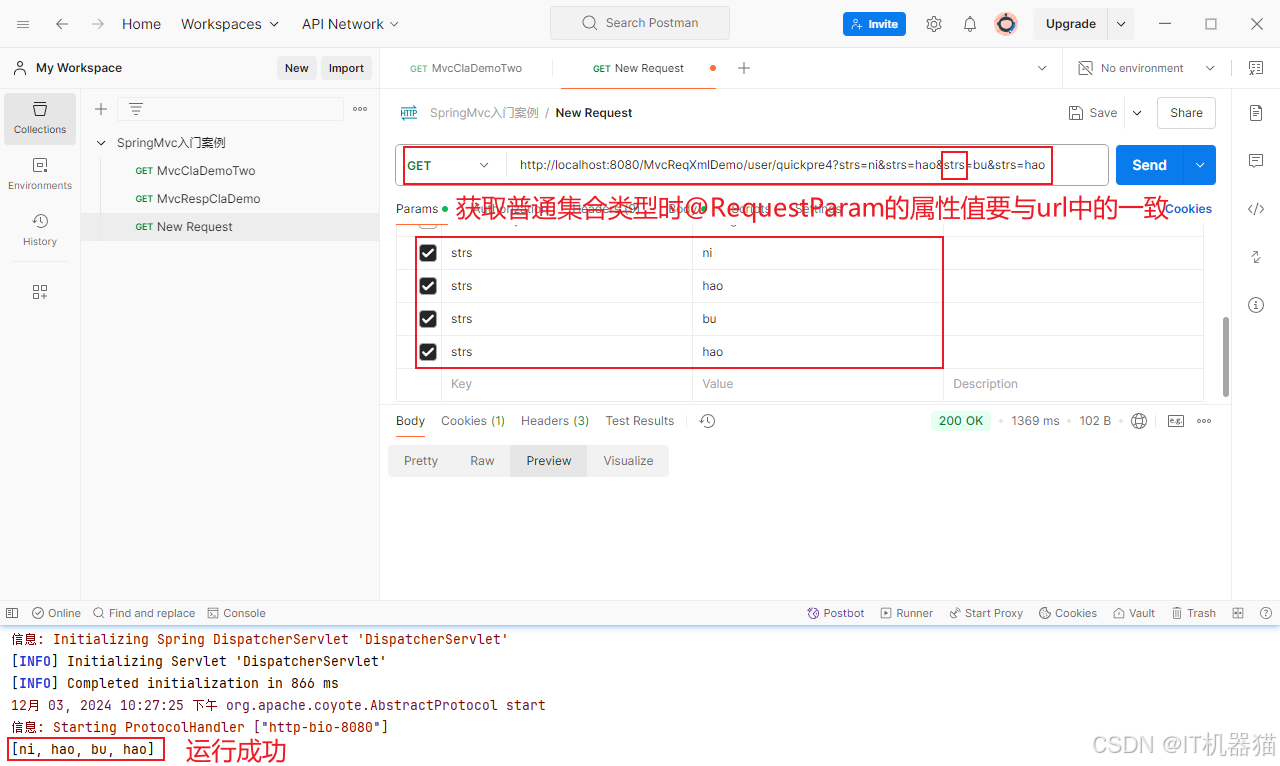This screenshot has height=766, width=1280.
Task: Collapse the SpringMvc入门案例 collection
Action: tap(101, 143)
